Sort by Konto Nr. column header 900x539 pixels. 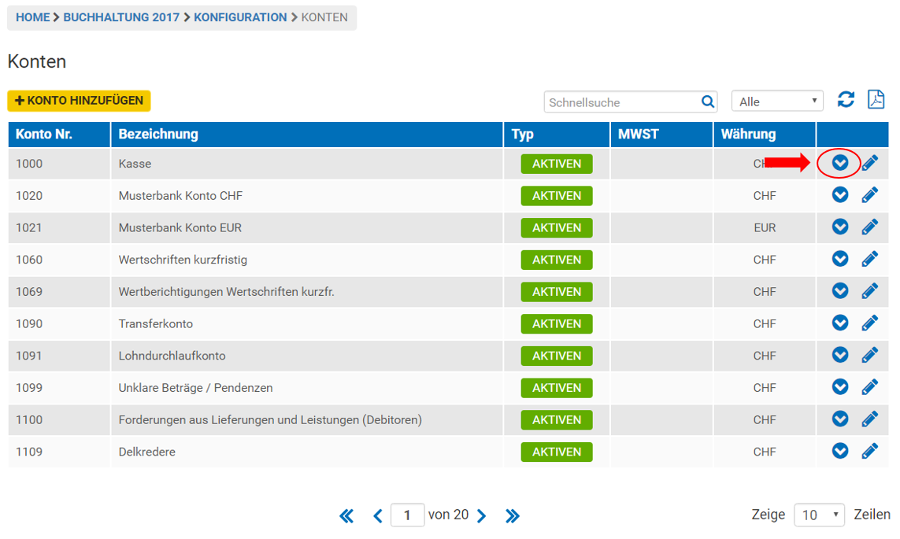(x=59, y=134)
